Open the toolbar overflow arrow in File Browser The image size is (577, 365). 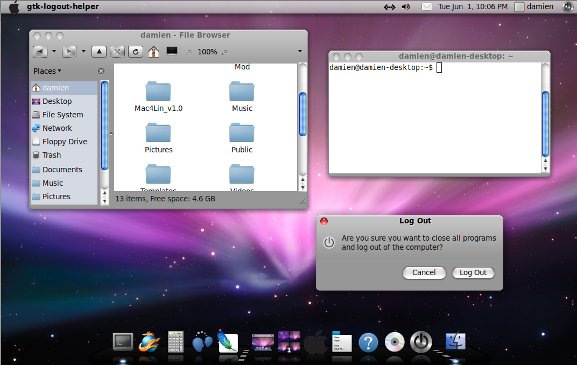300,51
